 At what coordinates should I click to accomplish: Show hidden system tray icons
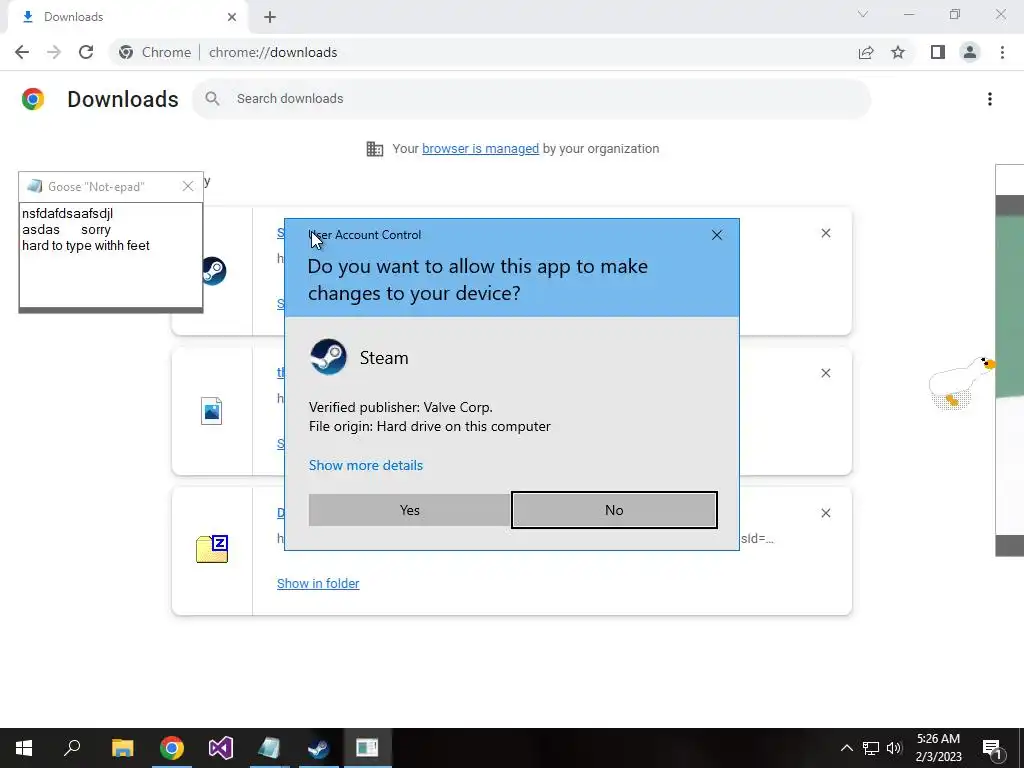pyautogui.click(x=846, y=748)
